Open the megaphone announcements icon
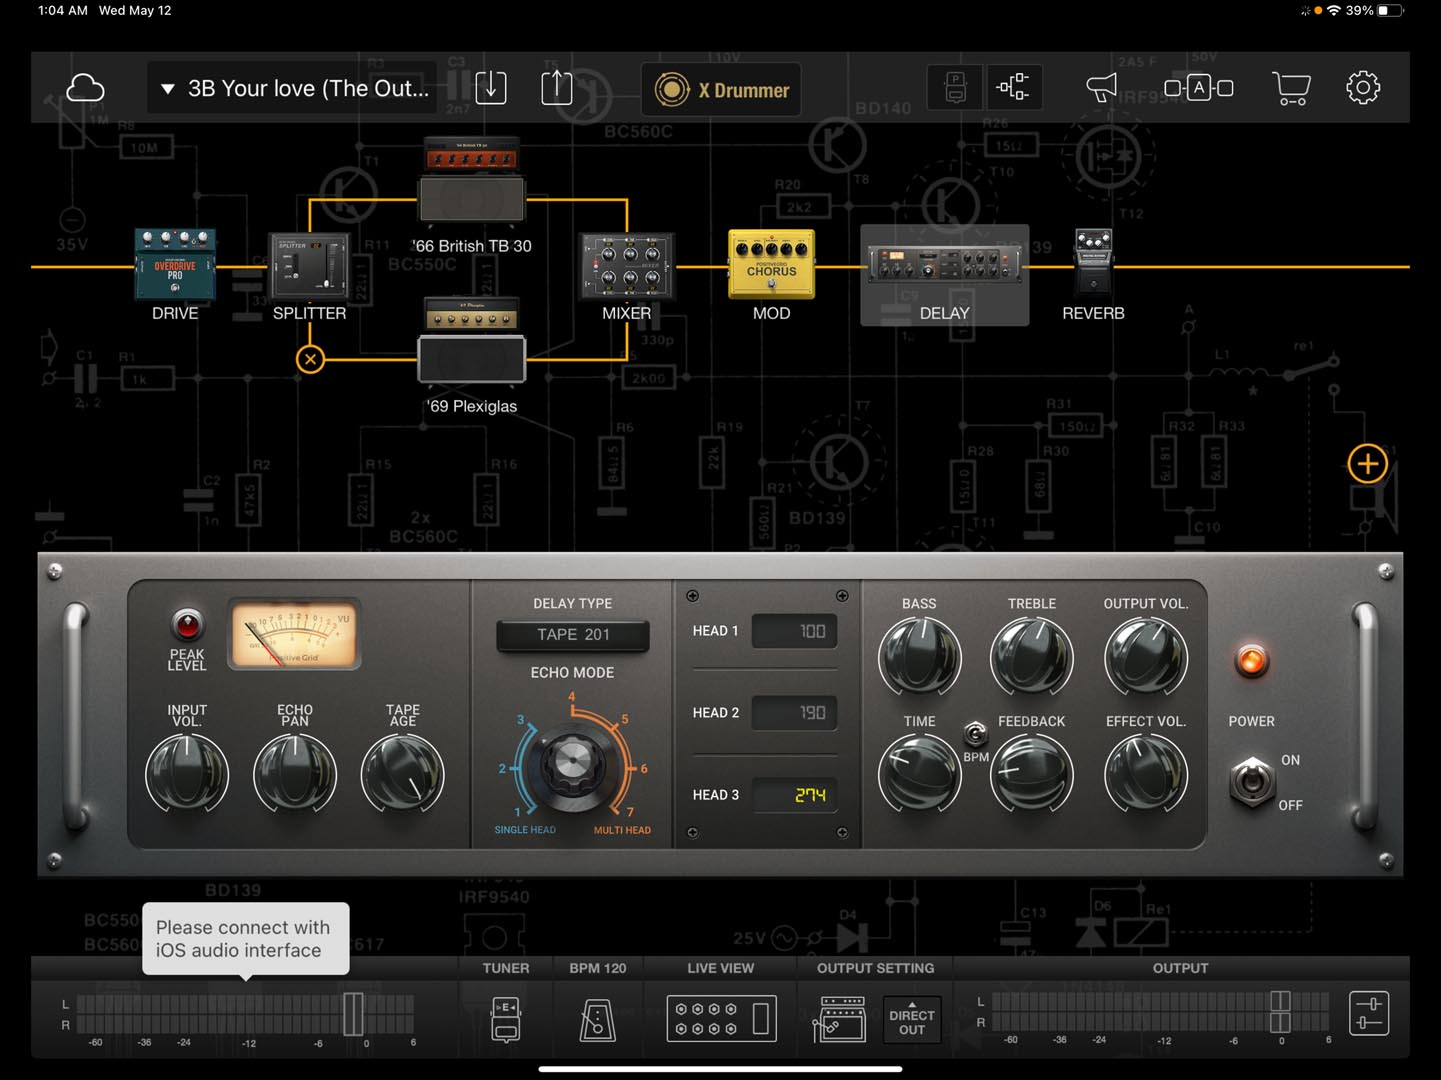Viewport: 1441px width, 1080px height. [x=1102, y=88]
